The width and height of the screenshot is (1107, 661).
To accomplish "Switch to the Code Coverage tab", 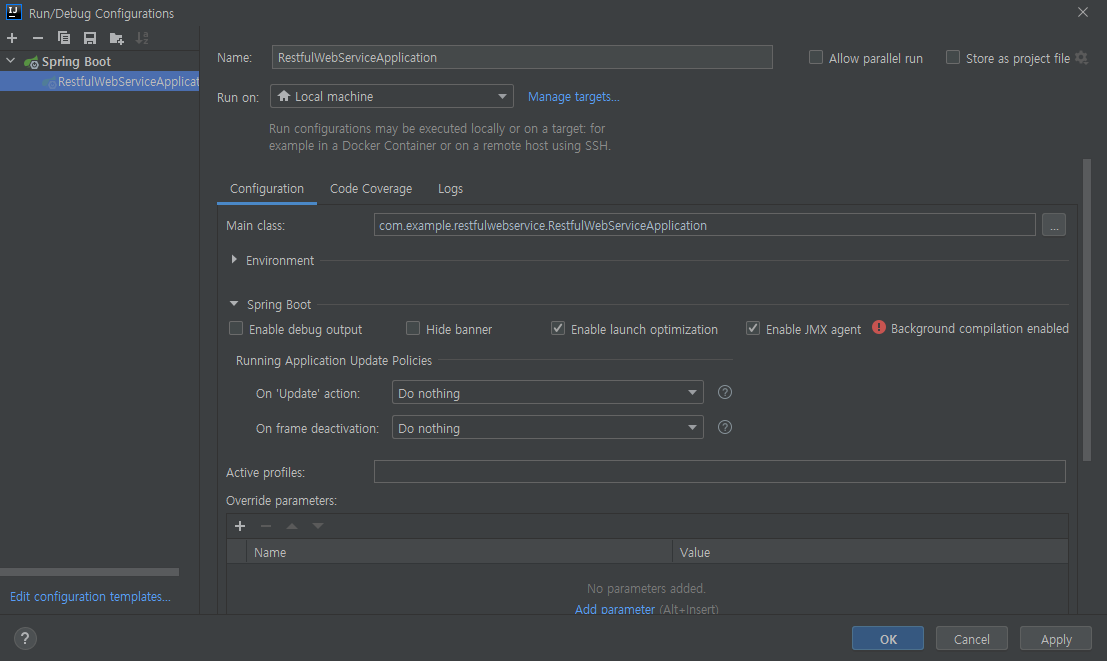I will click(370, 188).
